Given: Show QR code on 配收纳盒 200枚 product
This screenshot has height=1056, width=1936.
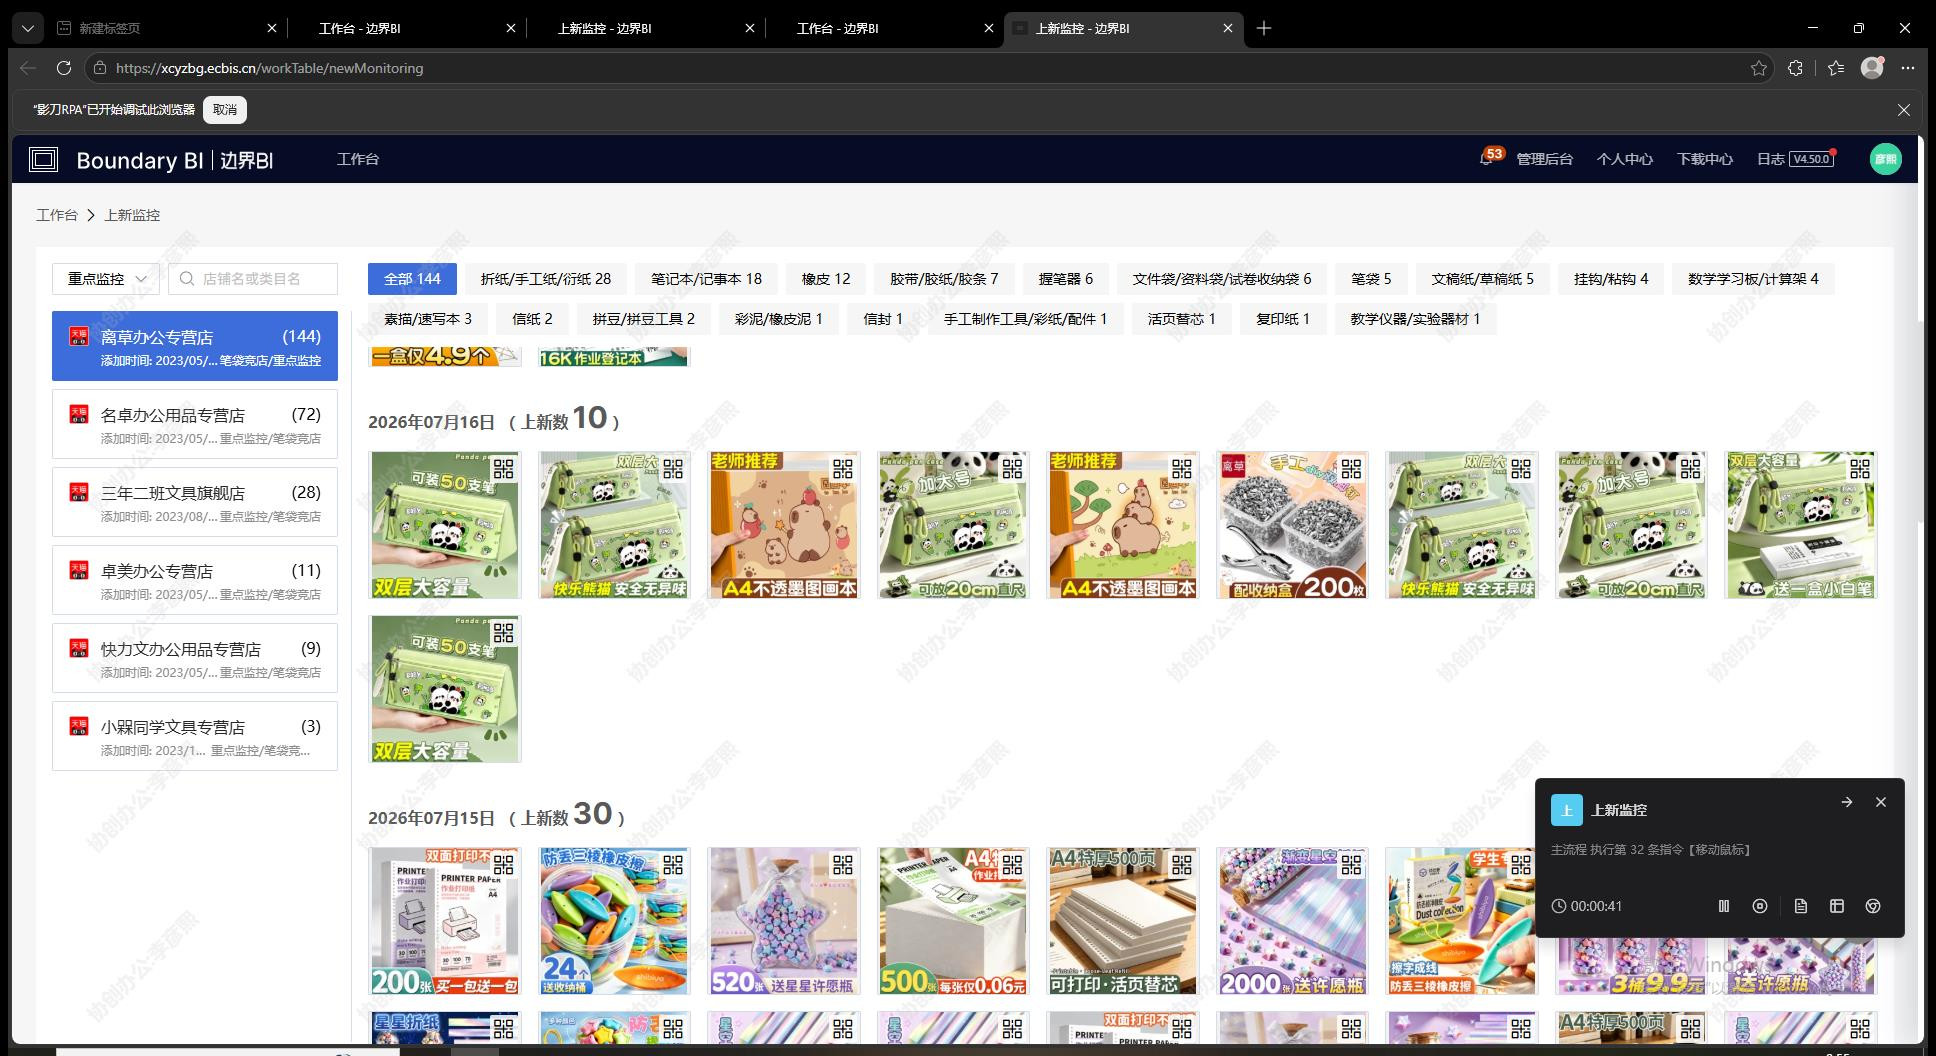Looking at the screenshot, I should click(1351, 469).
